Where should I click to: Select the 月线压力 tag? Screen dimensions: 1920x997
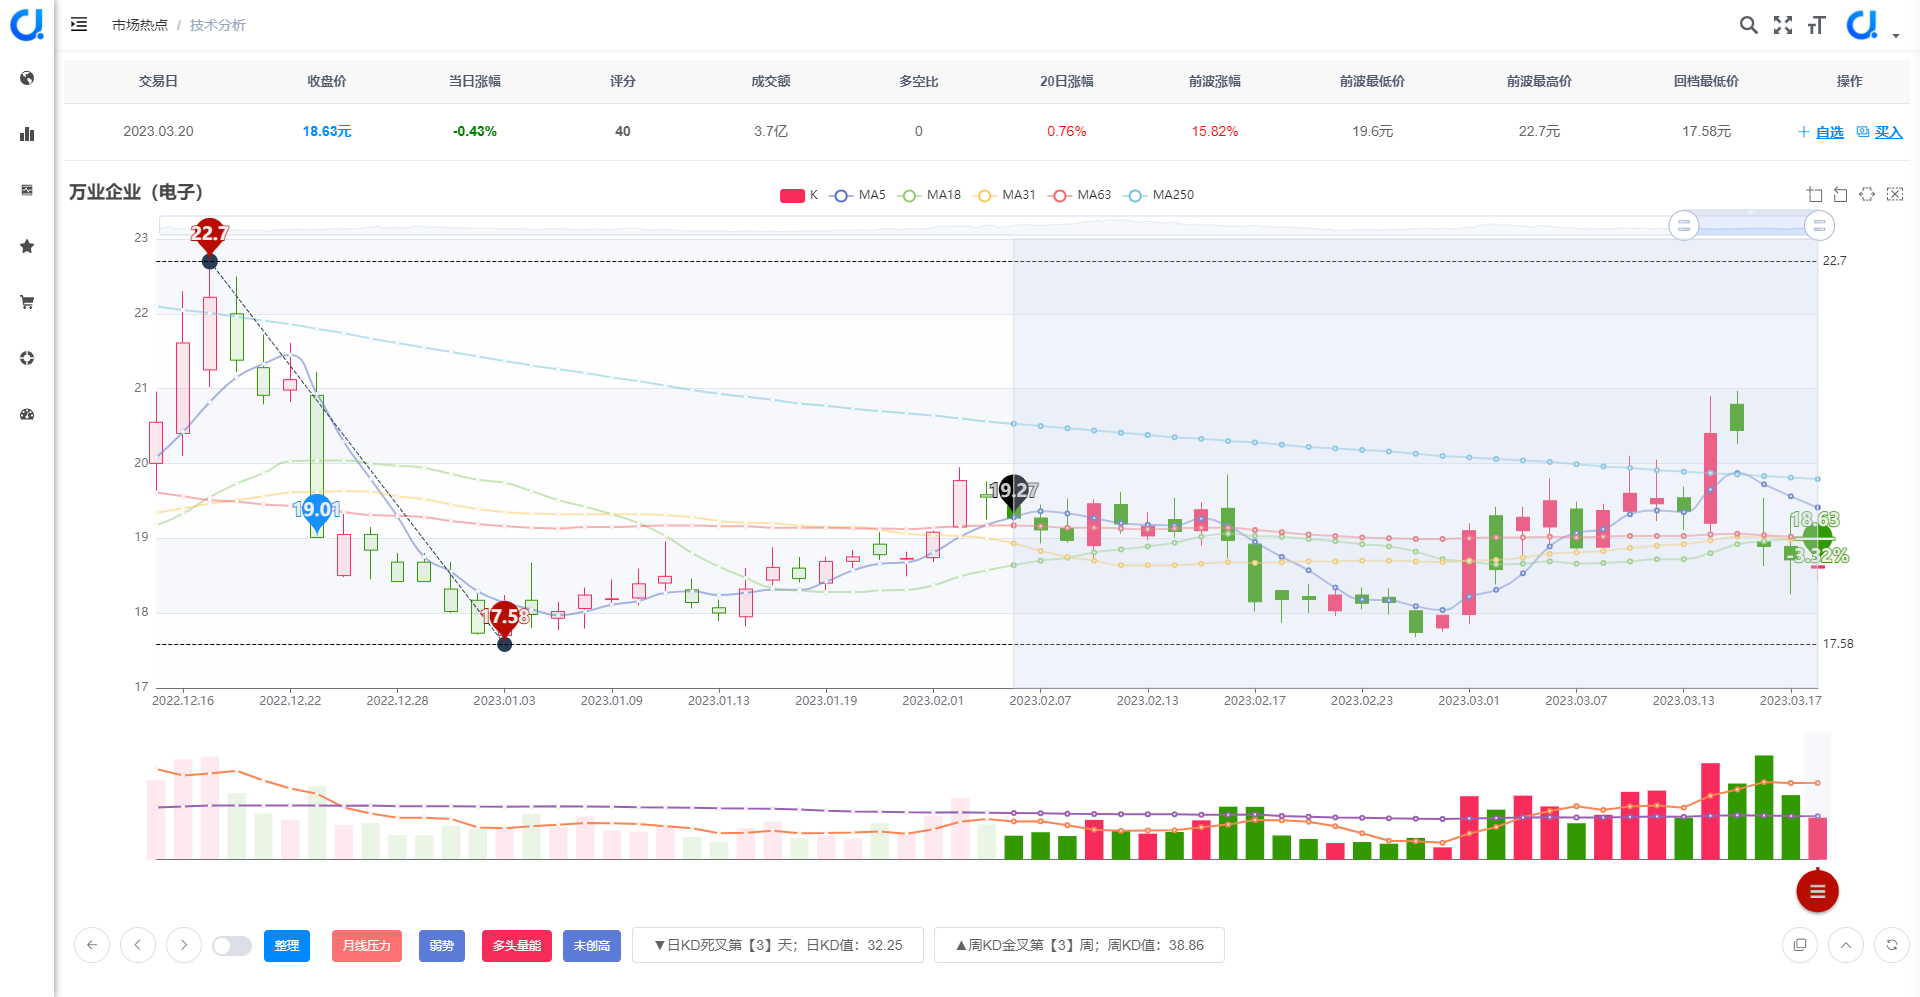point(367,945)
